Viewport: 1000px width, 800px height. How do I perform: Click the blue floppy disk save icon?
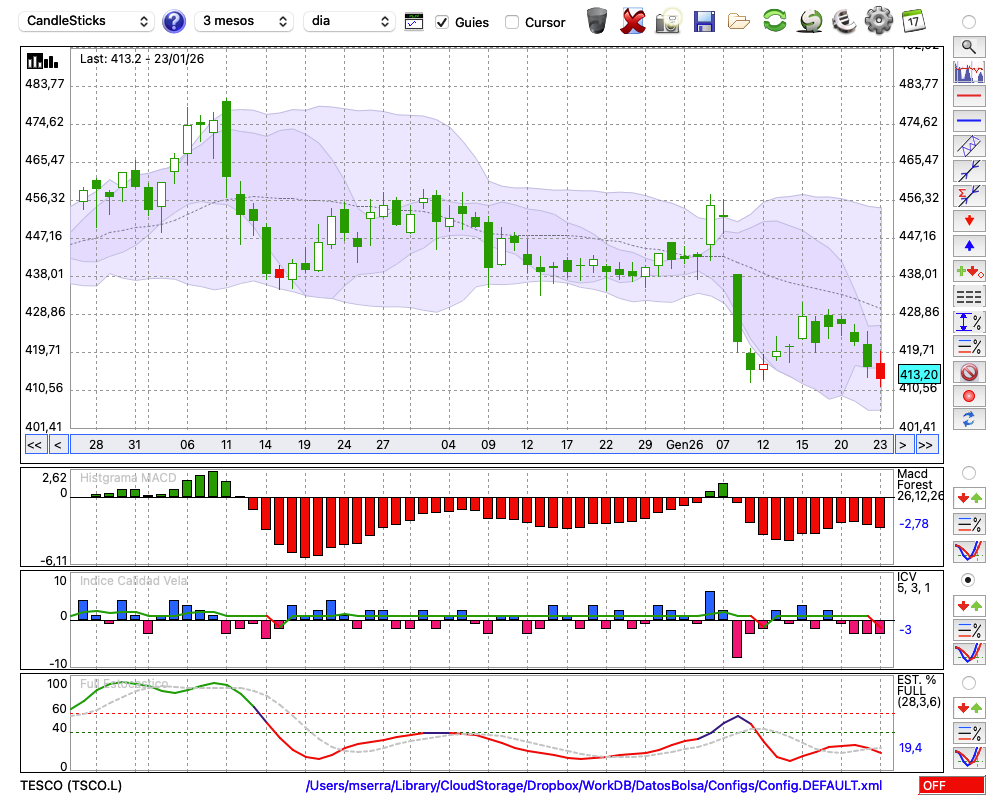click(x=704, y=21)
